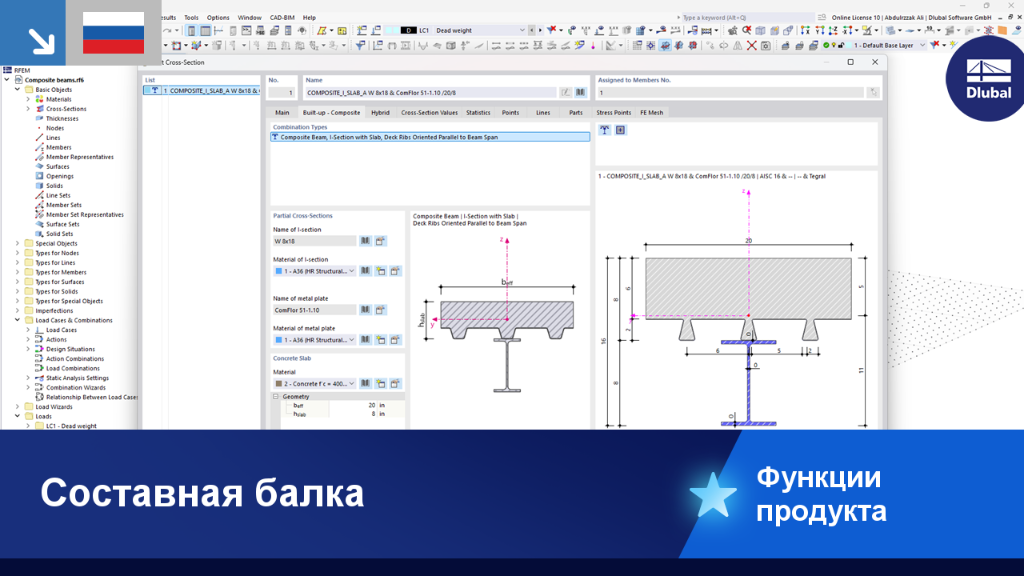
Task: Click edit icon next to ComFlor 51-1.10
Action: click(380, 310)
